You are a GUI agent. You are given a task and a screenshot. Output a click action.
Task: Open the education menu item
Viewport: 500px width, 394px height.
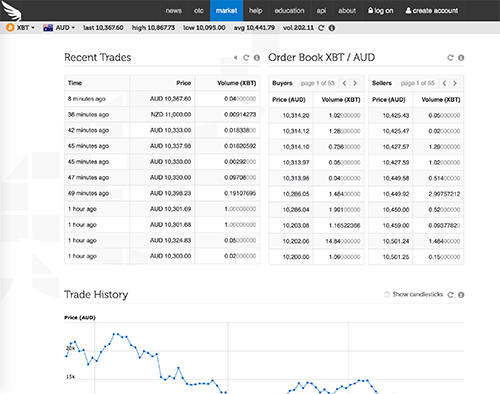pos(289,11)
